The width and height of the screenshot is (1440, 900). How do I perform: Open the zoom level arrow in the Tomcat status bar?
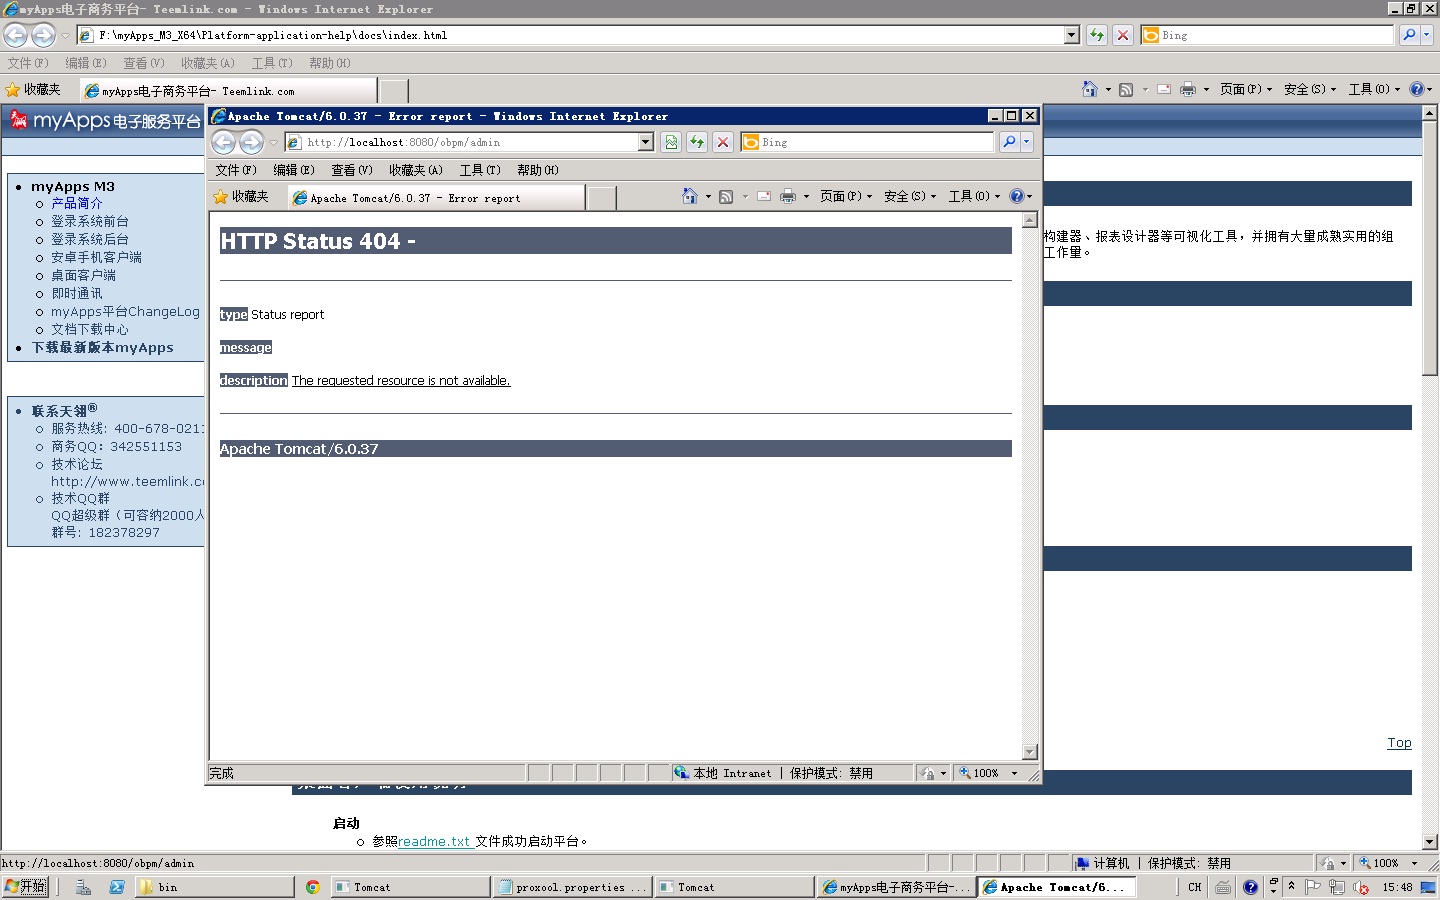1014,773
